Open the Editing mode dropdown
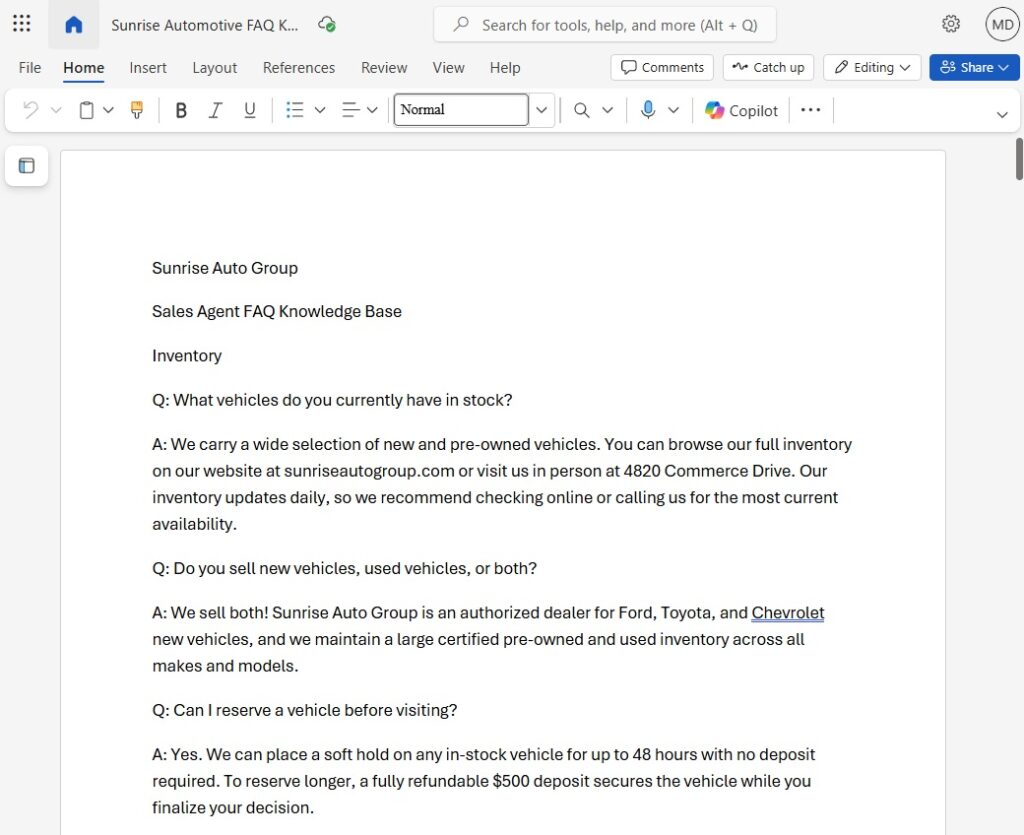 pyautogui.click(x=873, y=67)
